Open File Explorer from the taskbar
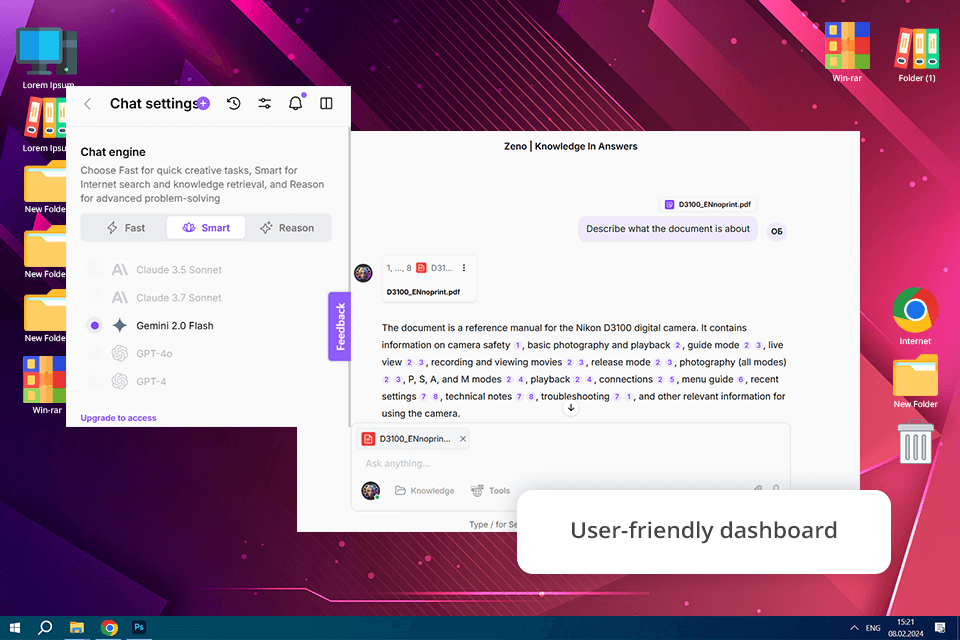 (x=77, y=628)
